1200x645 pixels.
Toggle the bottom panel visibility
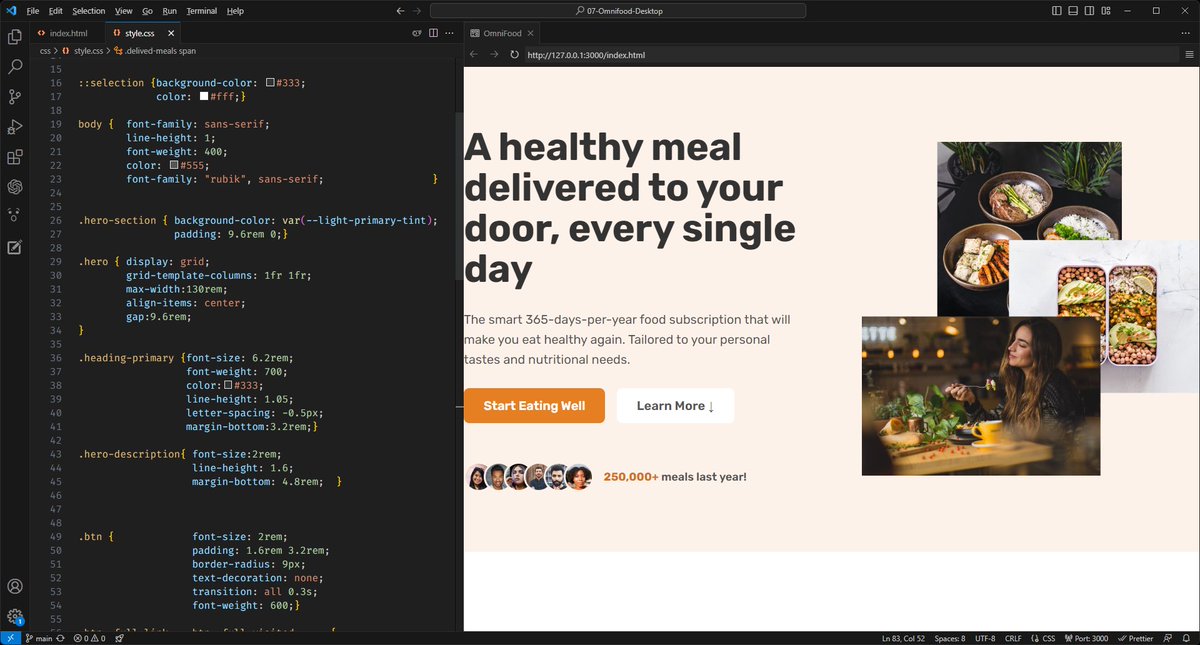point(1074,11)
